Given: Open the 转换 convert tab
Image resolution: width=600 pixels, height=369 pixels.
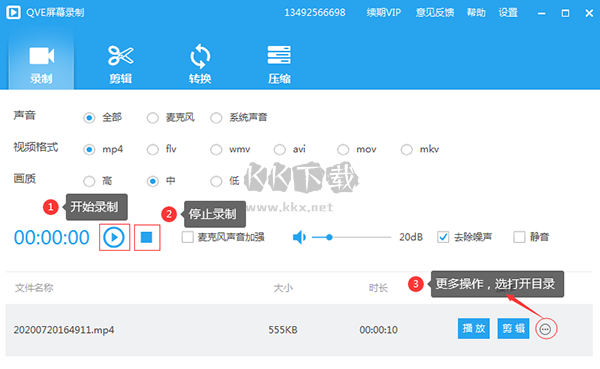Looking at the screenshot, I should pyautogui.click(x=200, y=64).
